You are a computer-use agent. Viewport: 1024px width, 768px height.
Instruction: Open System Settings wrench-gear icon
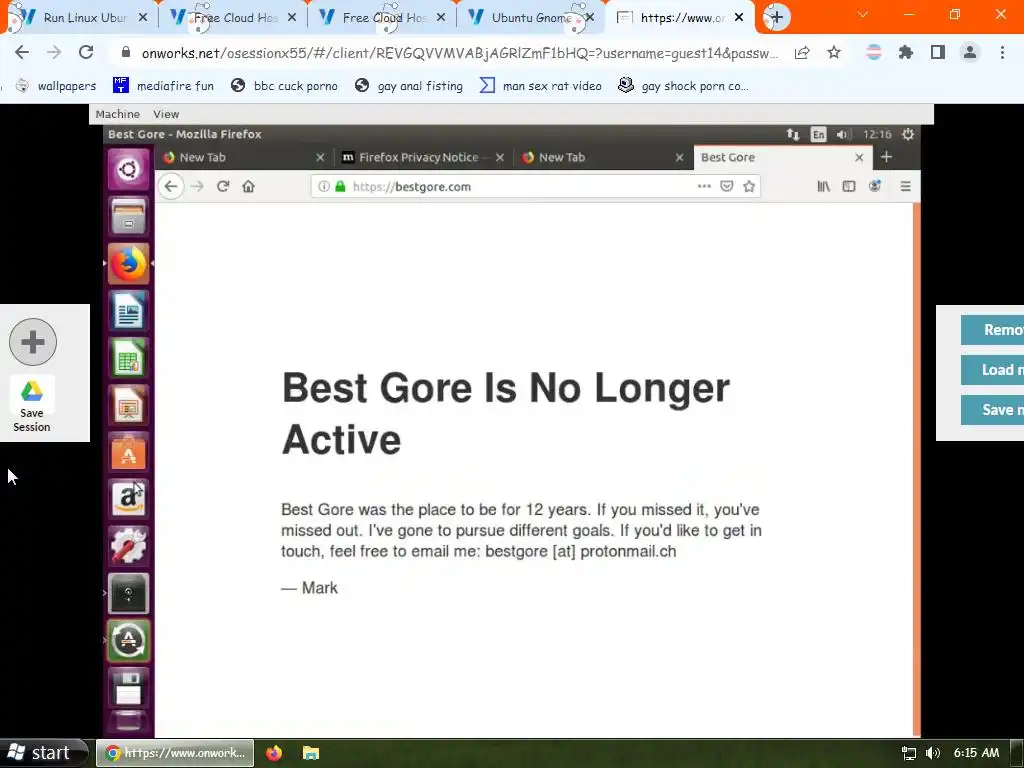click(128, 546)
